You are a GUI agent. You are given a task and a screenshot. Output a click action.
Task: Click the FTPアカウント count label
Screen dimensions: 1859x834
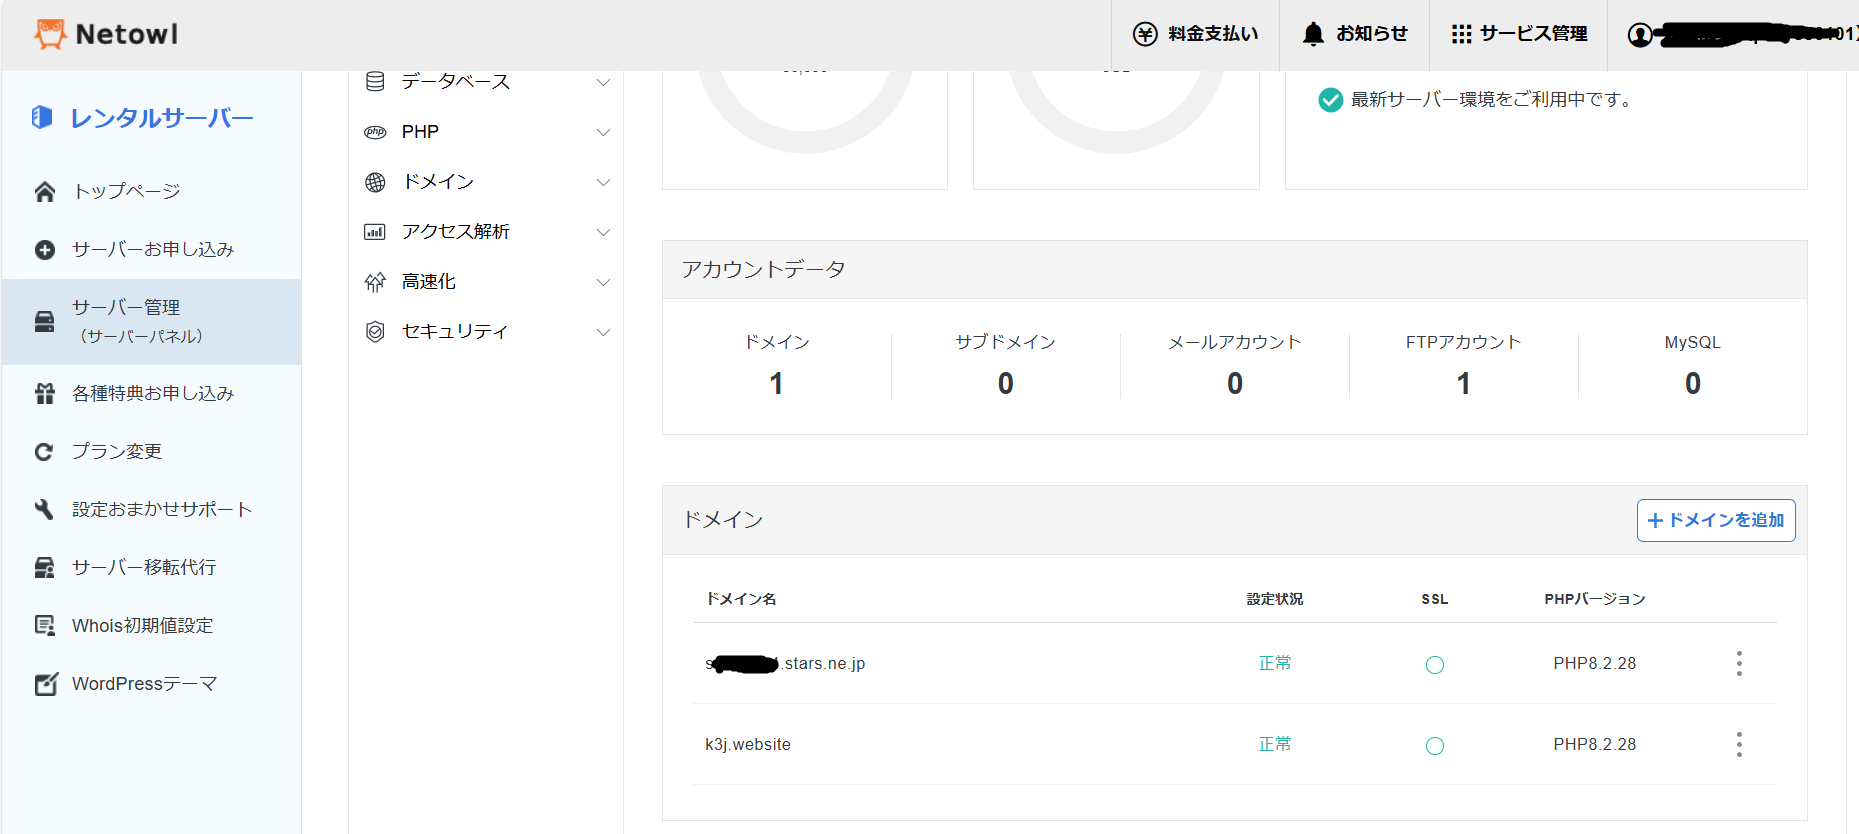pyautogui.click(x=1463, y=342)
